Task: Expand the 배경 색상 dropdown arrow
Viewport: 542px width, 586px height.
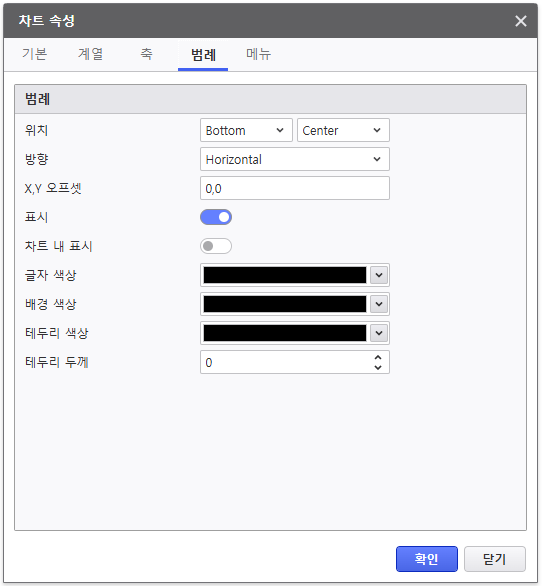Action: [x=379, y=304]
